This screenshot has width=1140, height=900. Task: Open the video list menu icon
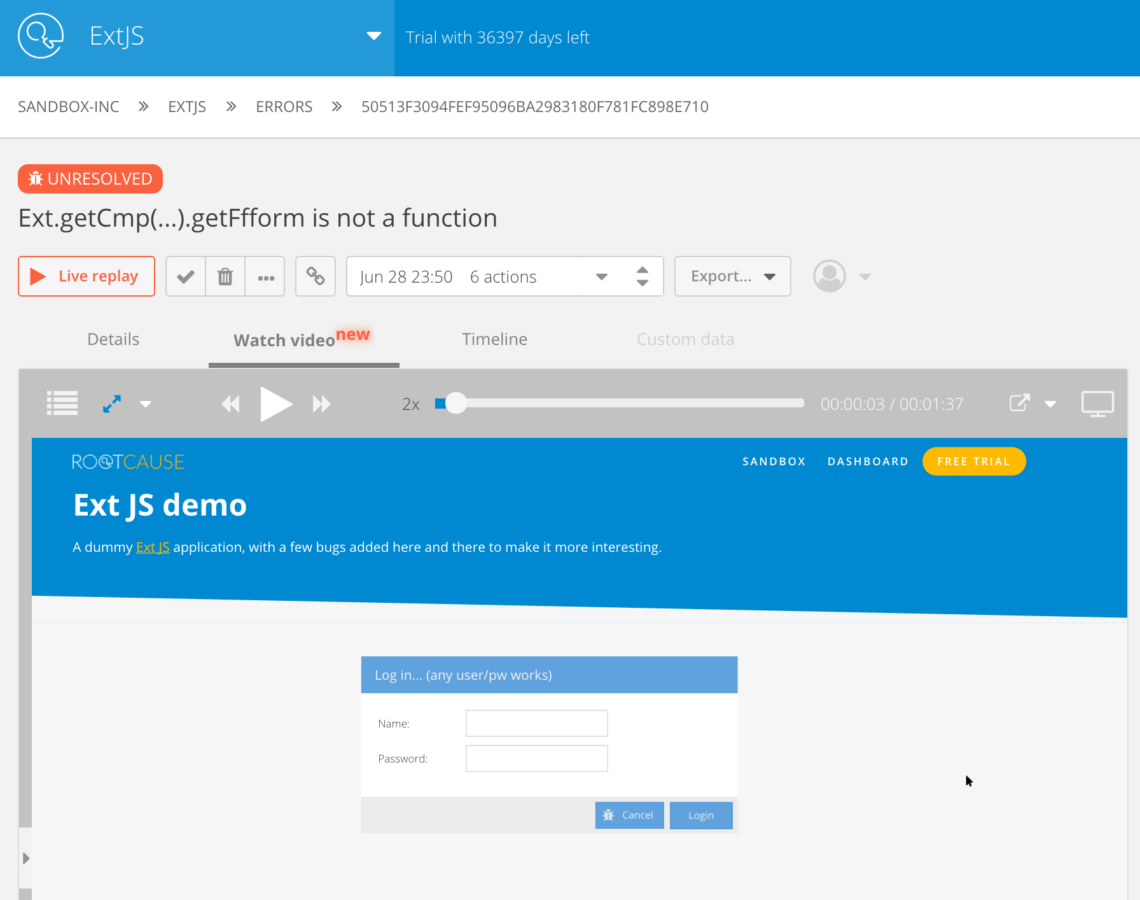[62, 404]
